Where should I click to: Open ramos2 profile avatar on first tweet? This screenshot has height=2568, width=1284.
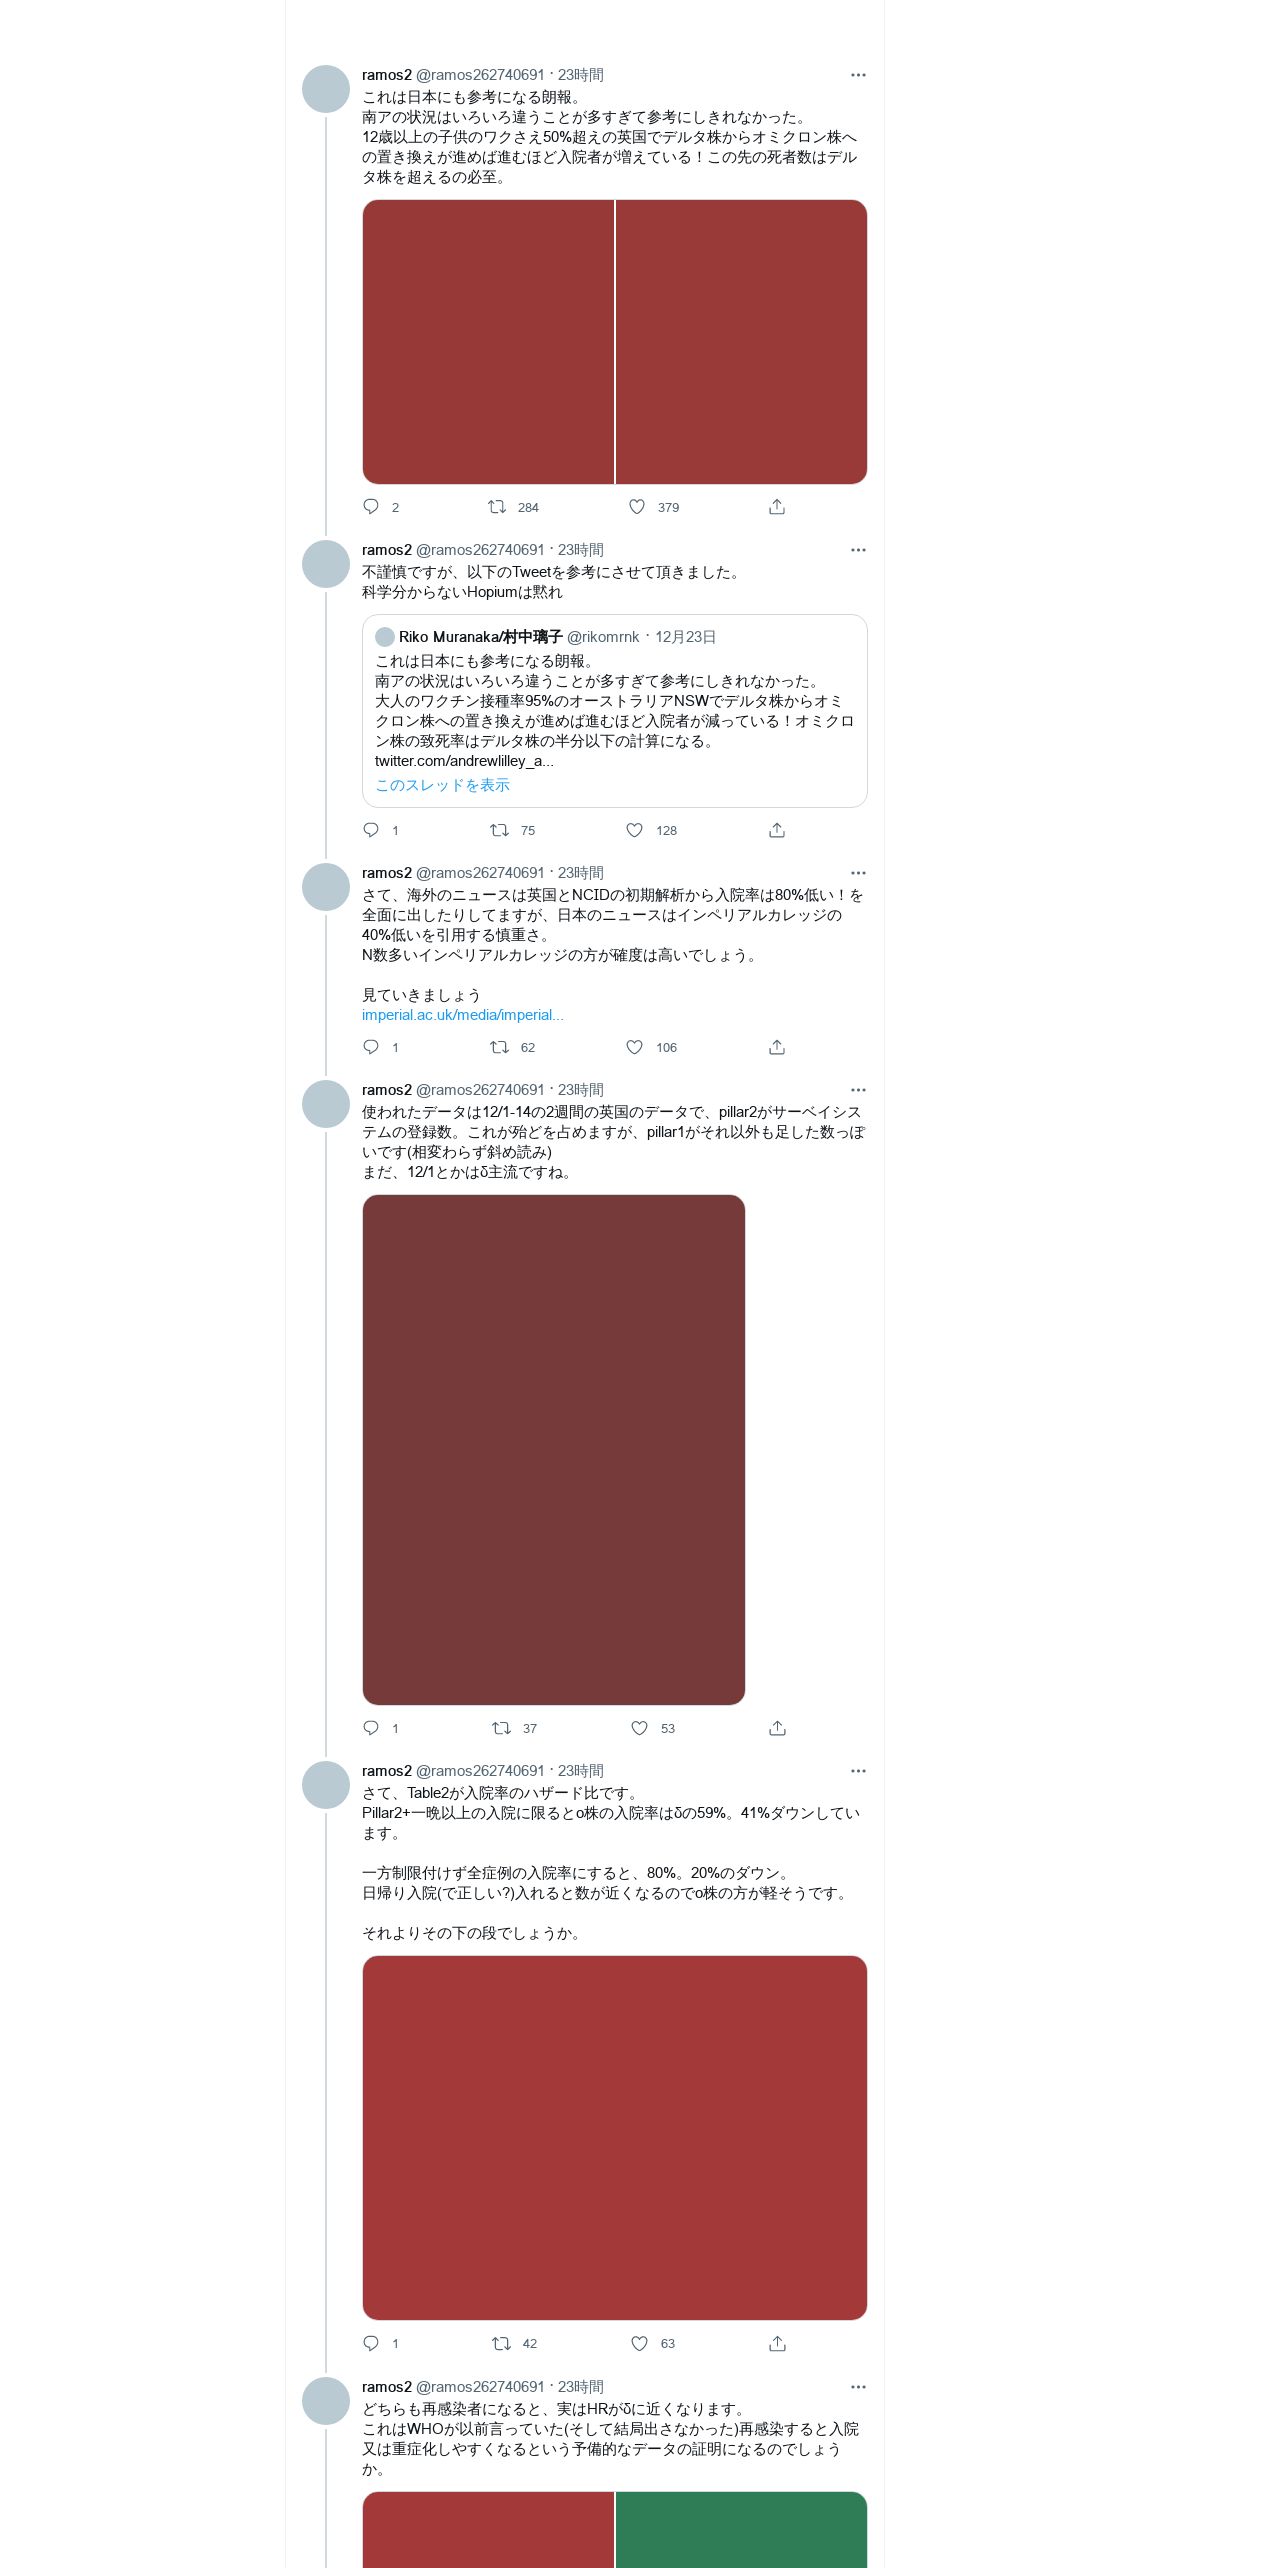point(326,89)
